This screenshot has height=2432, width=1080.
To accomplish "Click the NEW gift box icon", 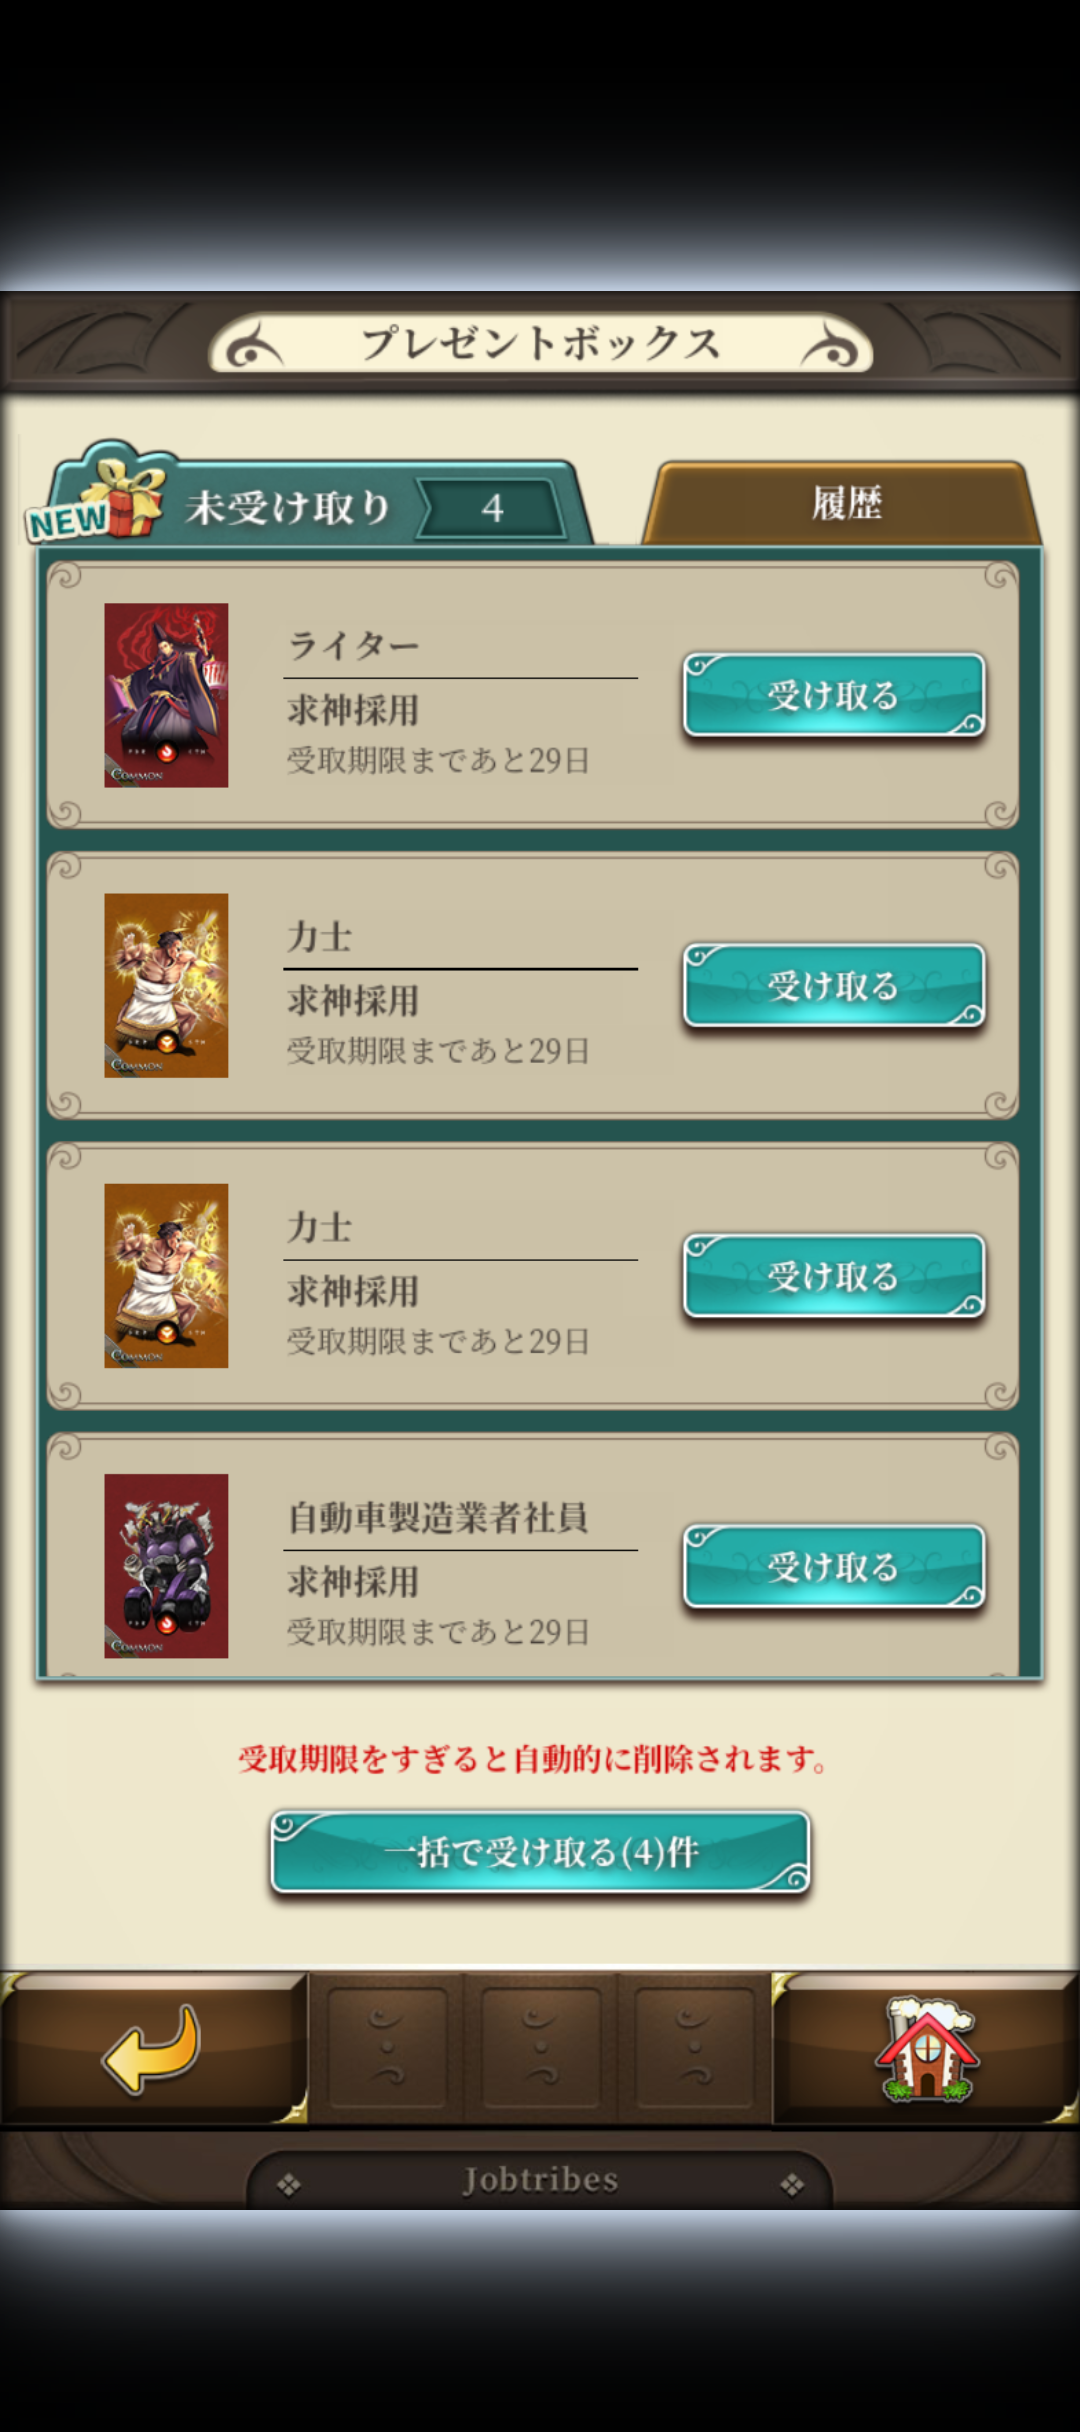I will point(95,493).
